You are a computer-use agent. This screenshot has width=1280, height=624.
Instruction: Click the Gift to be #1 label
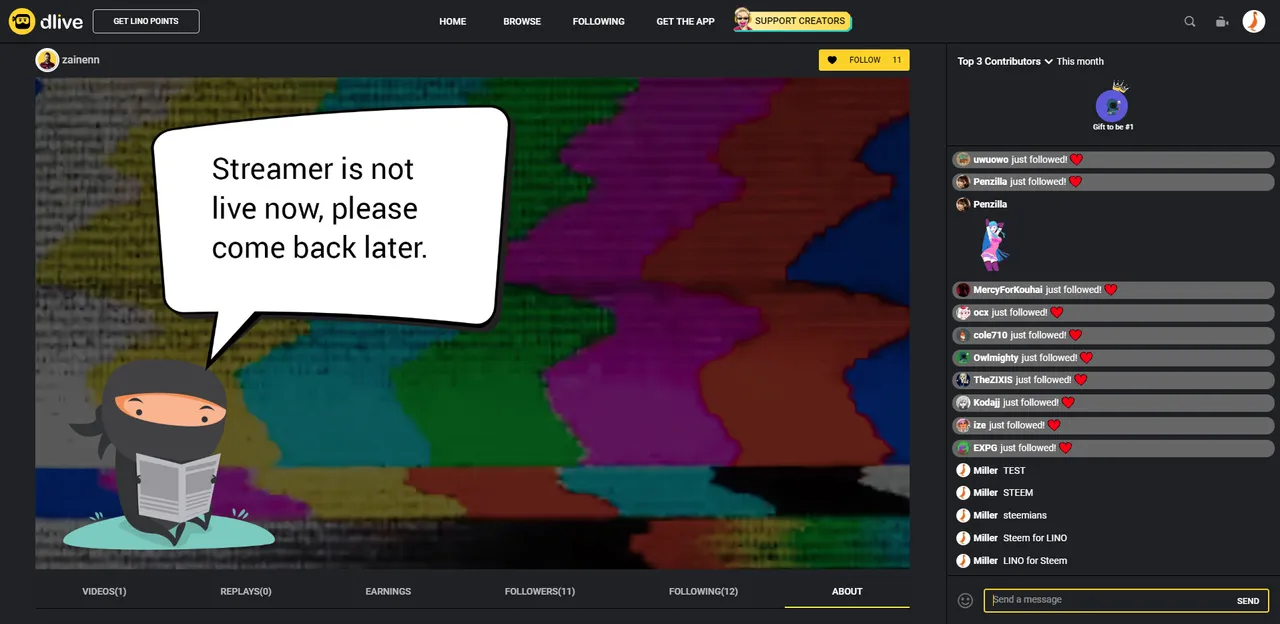pyautogui.click(x=1113, y=127)
